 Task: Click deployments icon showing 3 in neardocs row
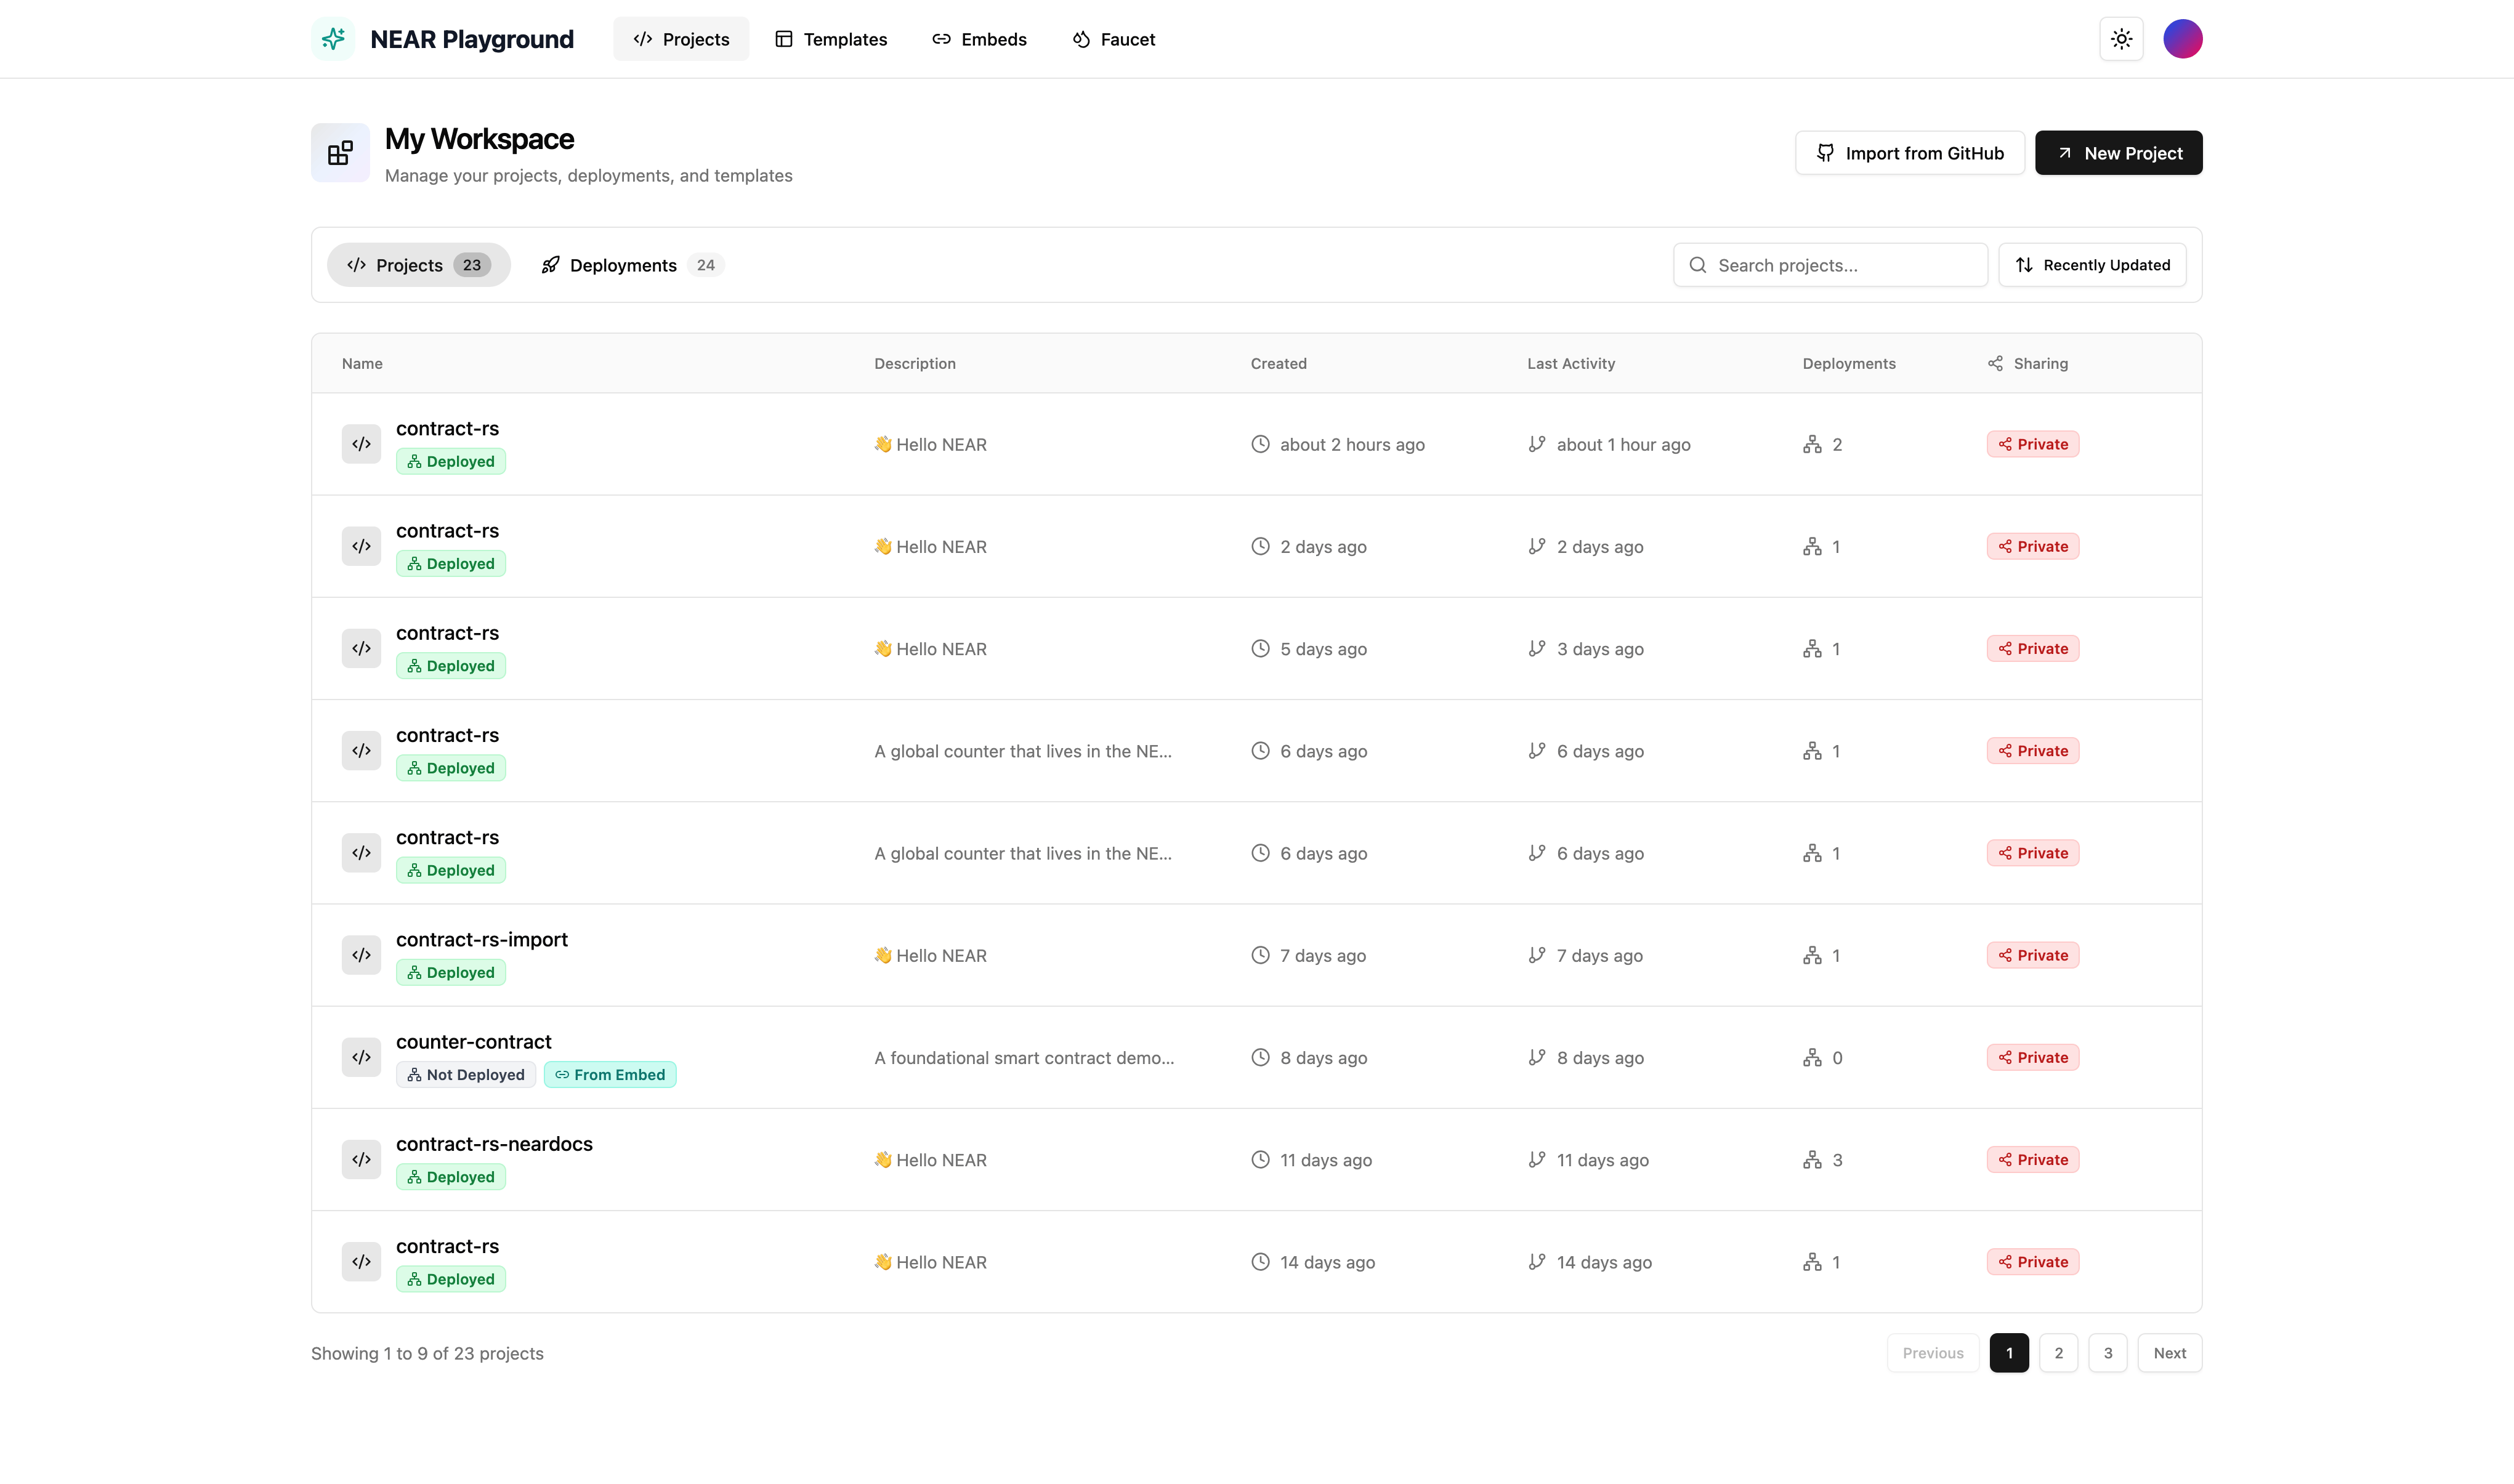coord(1812,1159)
